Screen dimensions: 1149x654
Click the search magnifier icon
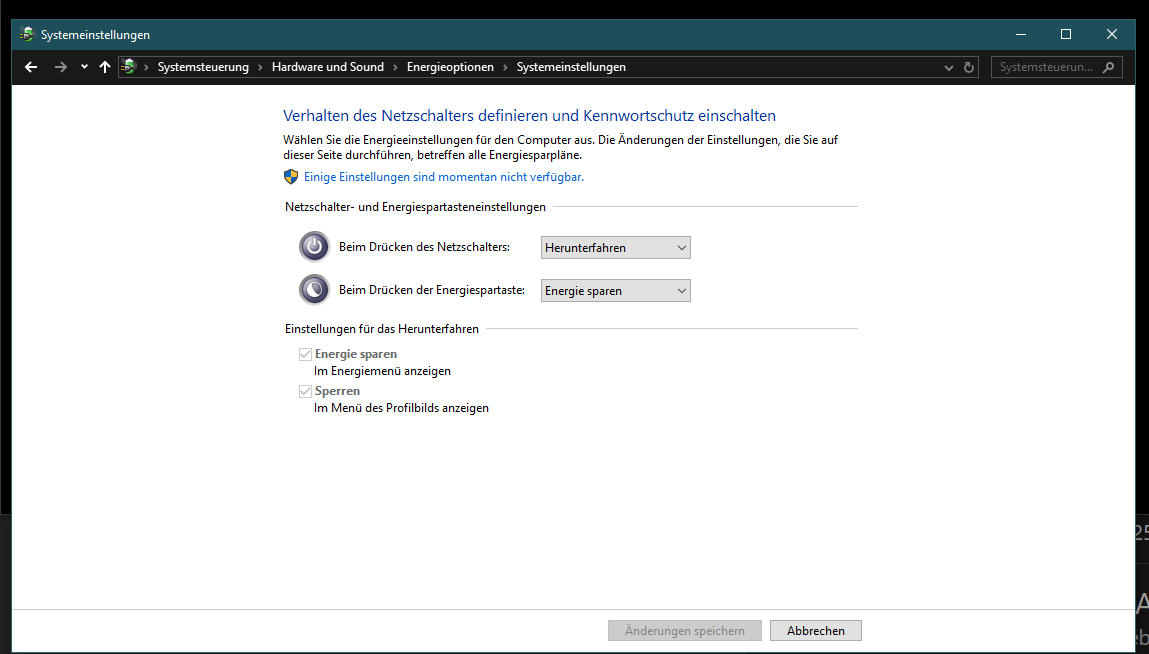(x=1109, y=67)
